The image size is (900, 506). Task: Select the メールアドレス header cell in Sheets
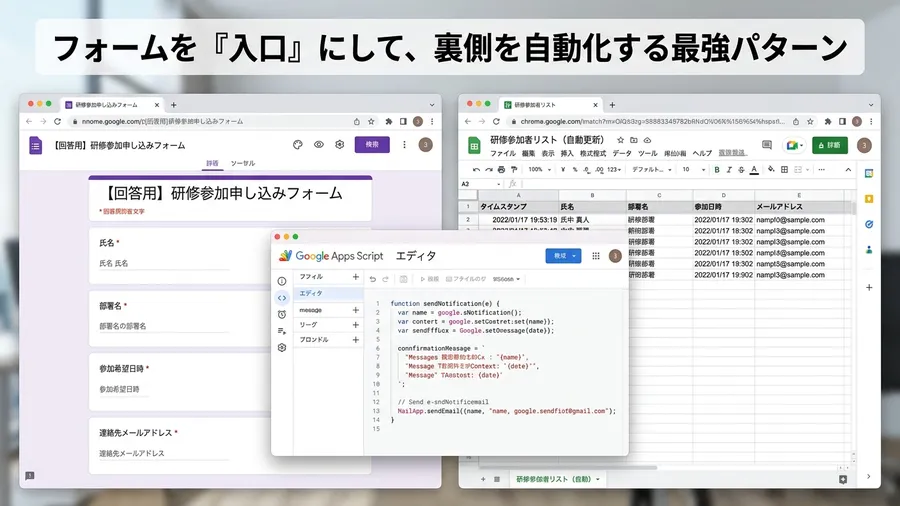click(x=799, y=207)
